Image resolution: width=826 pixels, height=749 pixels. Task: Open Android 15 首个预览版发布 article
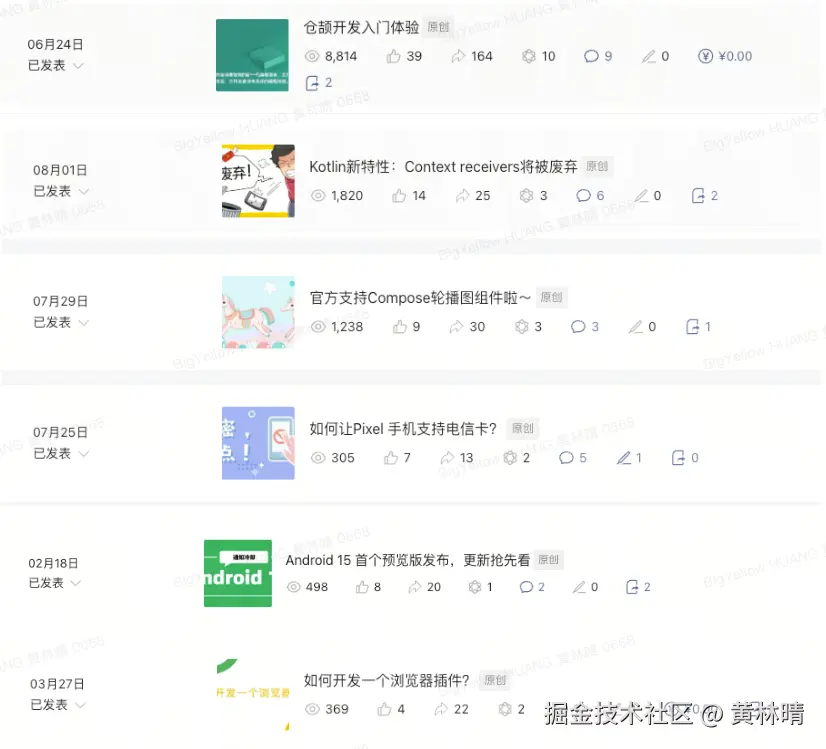click(x=408, y=560)
